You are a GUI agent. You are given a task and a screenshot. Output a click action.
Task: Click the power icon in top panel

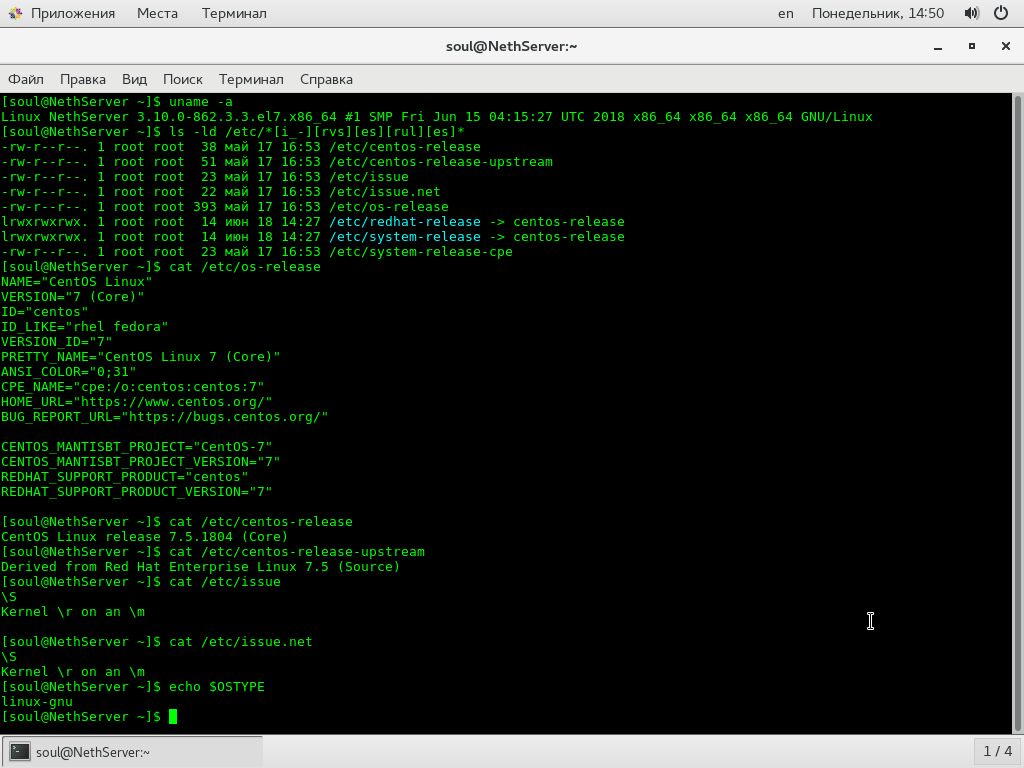click(1000, 13)
